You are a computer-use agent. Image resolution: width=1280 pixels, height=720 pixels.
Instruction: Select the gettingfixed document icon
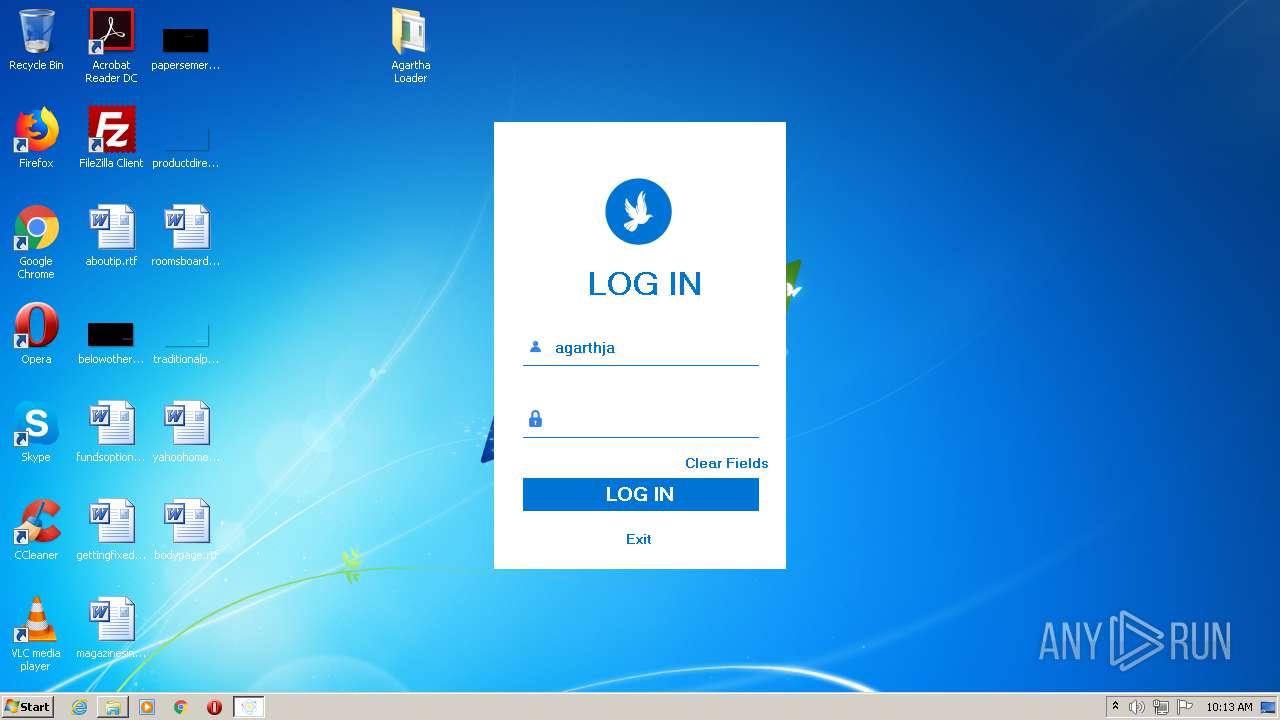pos(111,530)
